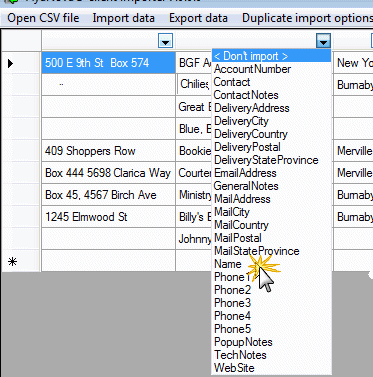Select the current row arrow header
This screenshot has height=377, width=373.
coord(21,63)
